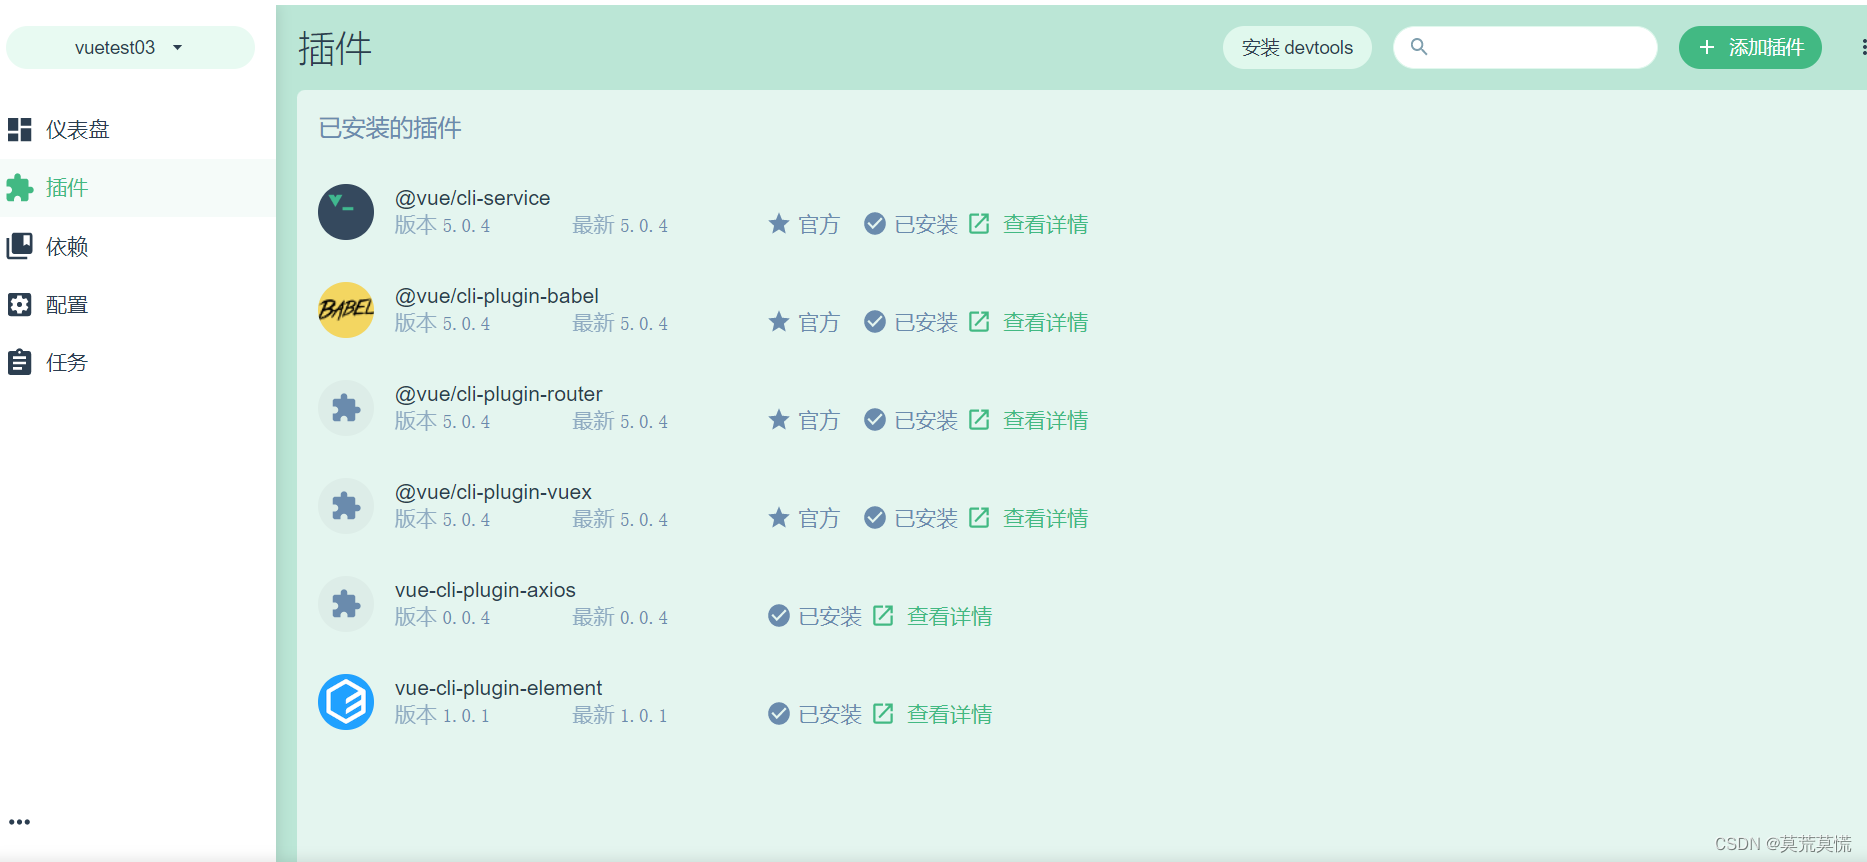Viewport: 1867px width, 862px height.
Task: Click the star icon on the cli-service row
Action: pos(779,223)
